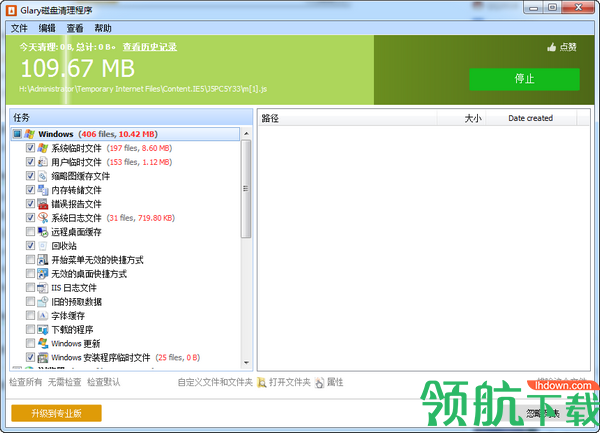
Task: Click the task list scroll down arrow
Action: point(246,362)
